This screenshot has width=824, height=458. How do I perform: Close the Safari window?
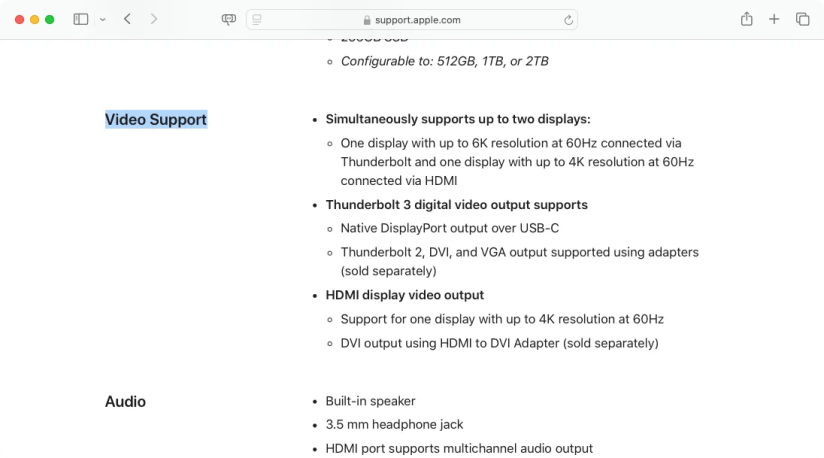point(19,19)
